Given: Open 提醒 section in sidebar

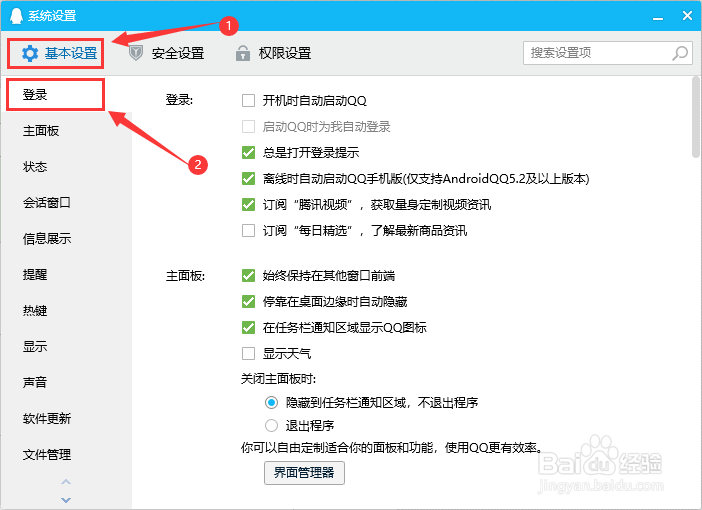Looking at the screenshot, I should (35, 274).
